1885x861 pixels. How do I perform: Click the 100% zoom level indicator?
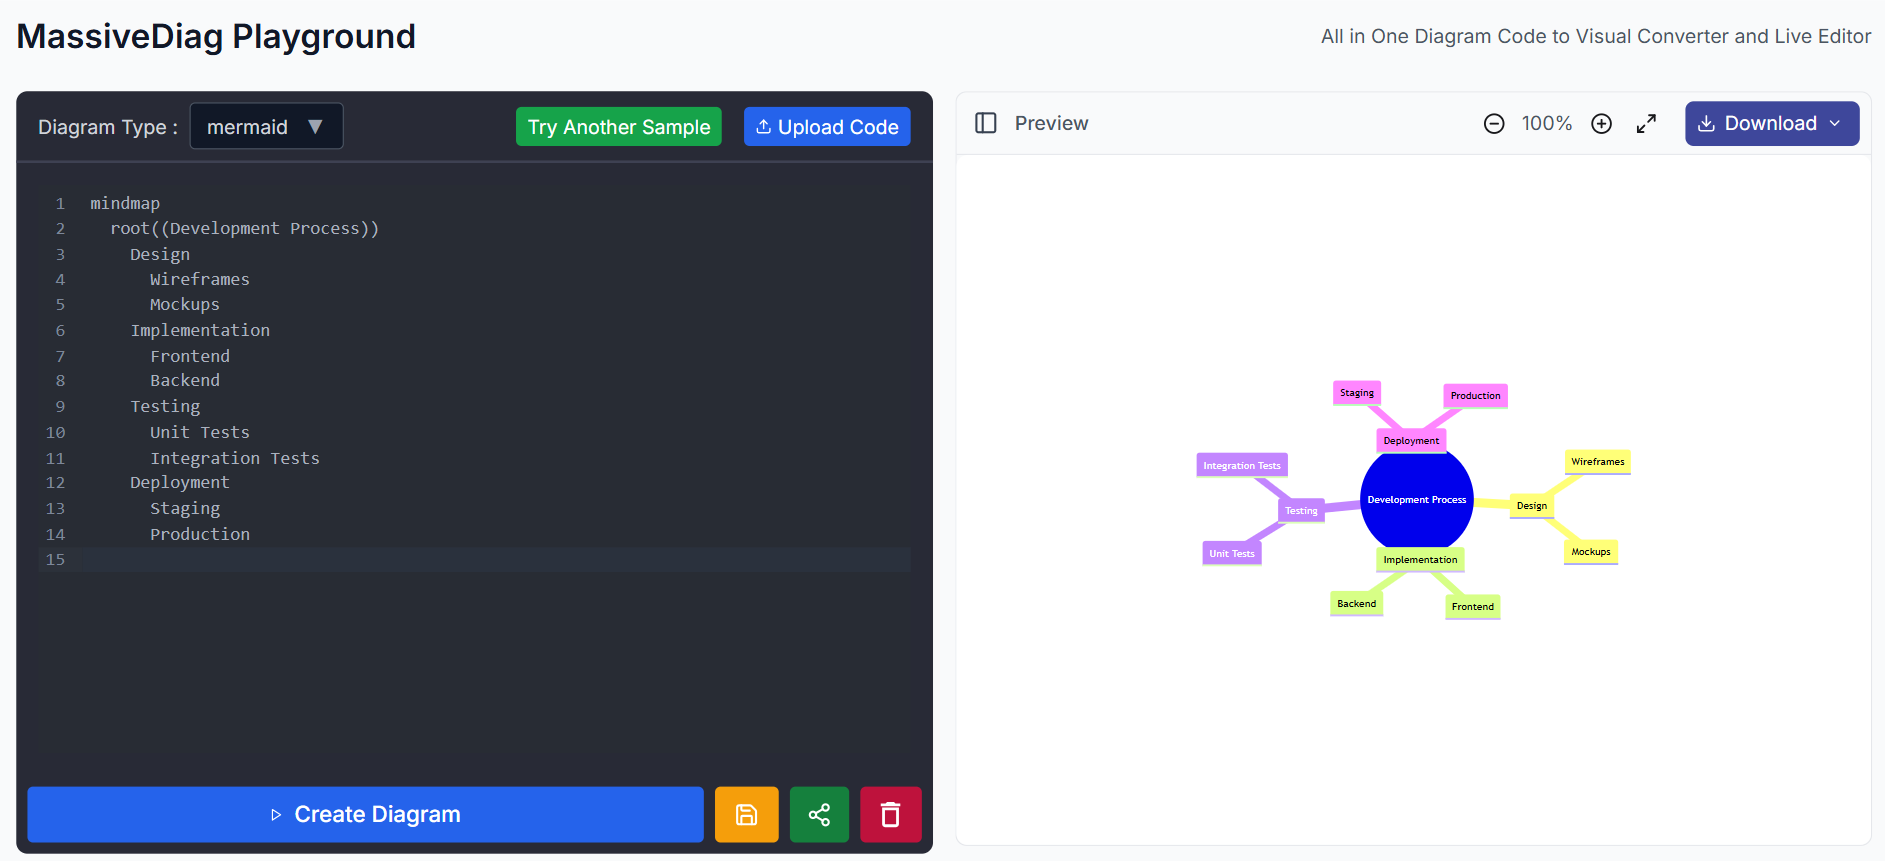tap(1546, 124)
